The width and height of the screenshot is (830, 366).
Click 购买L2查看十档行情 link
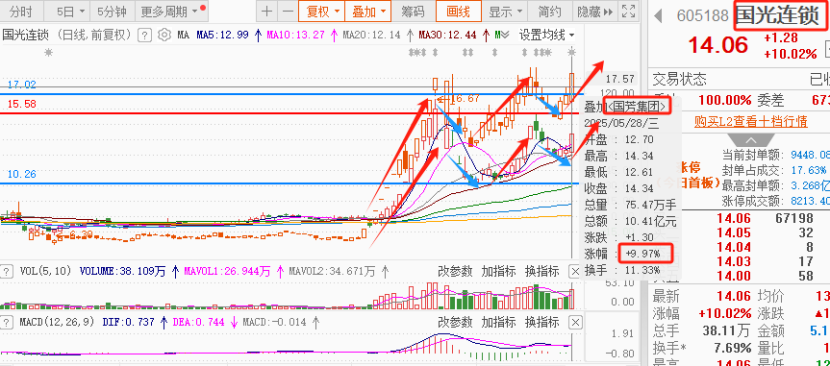click(x=751, y=122)
